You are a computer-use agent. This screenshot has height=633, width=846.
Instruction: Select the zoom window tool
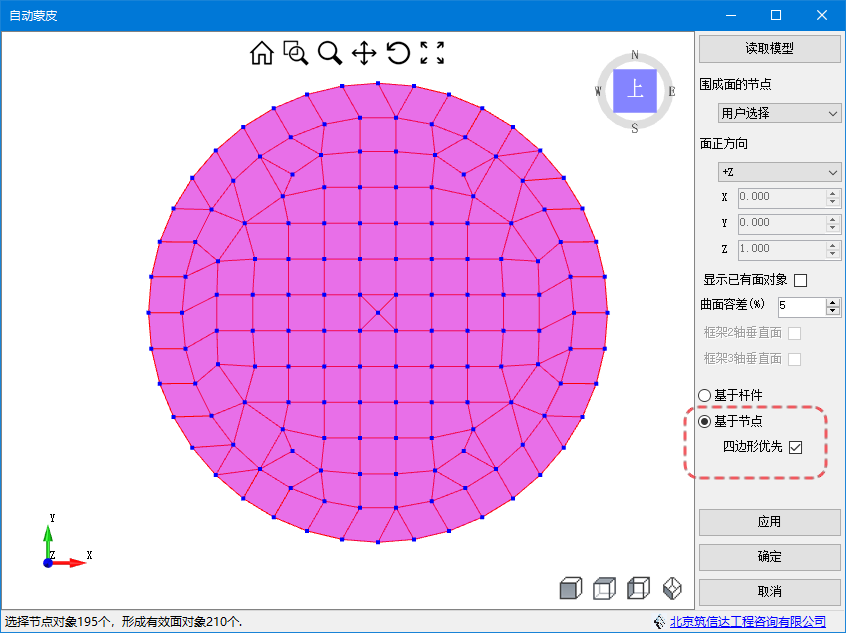[x=295, y=53]
